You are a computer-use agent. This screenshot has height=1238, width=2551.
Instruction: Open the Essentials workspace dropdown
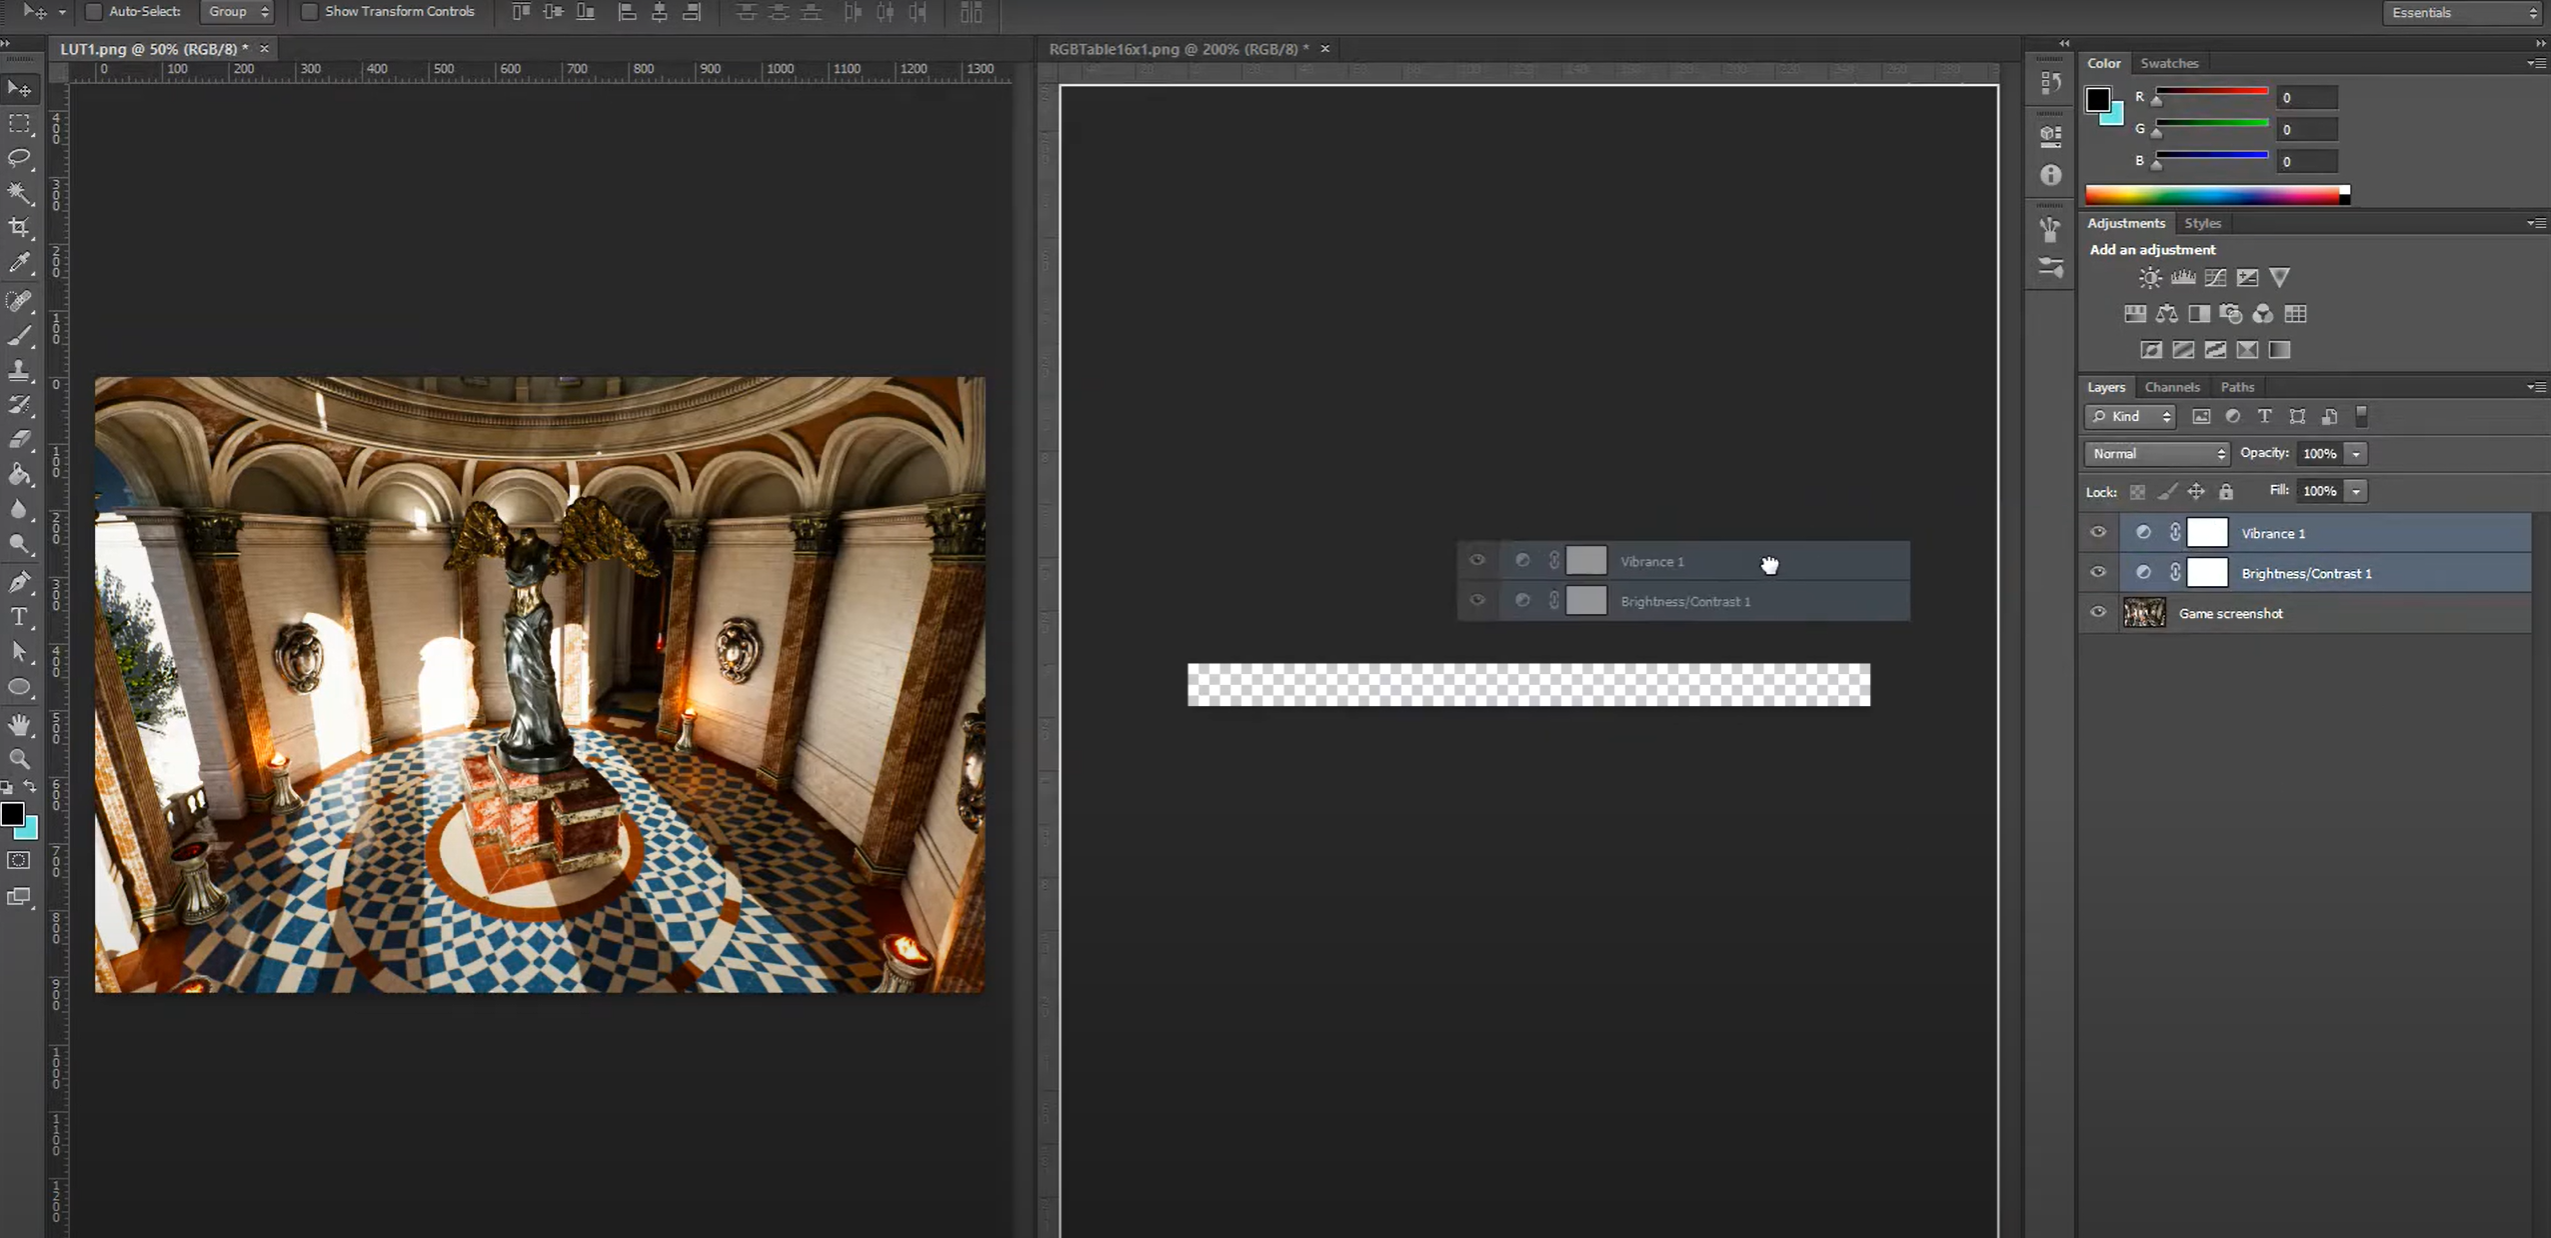(2462, 13)
